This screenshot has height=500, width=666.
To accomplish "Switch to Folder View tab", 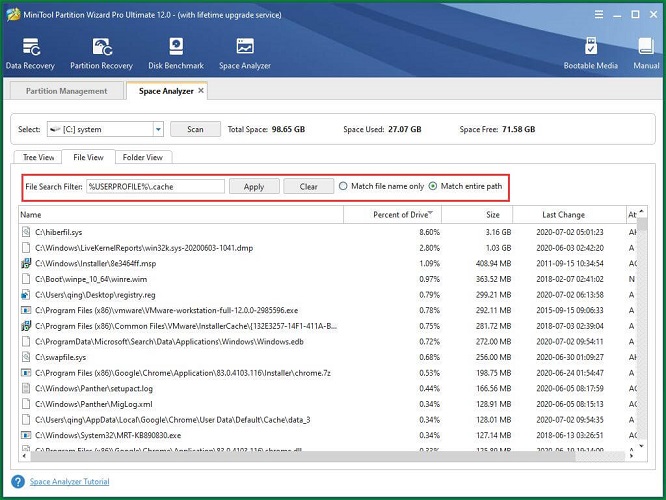I will tap(143, 157).
